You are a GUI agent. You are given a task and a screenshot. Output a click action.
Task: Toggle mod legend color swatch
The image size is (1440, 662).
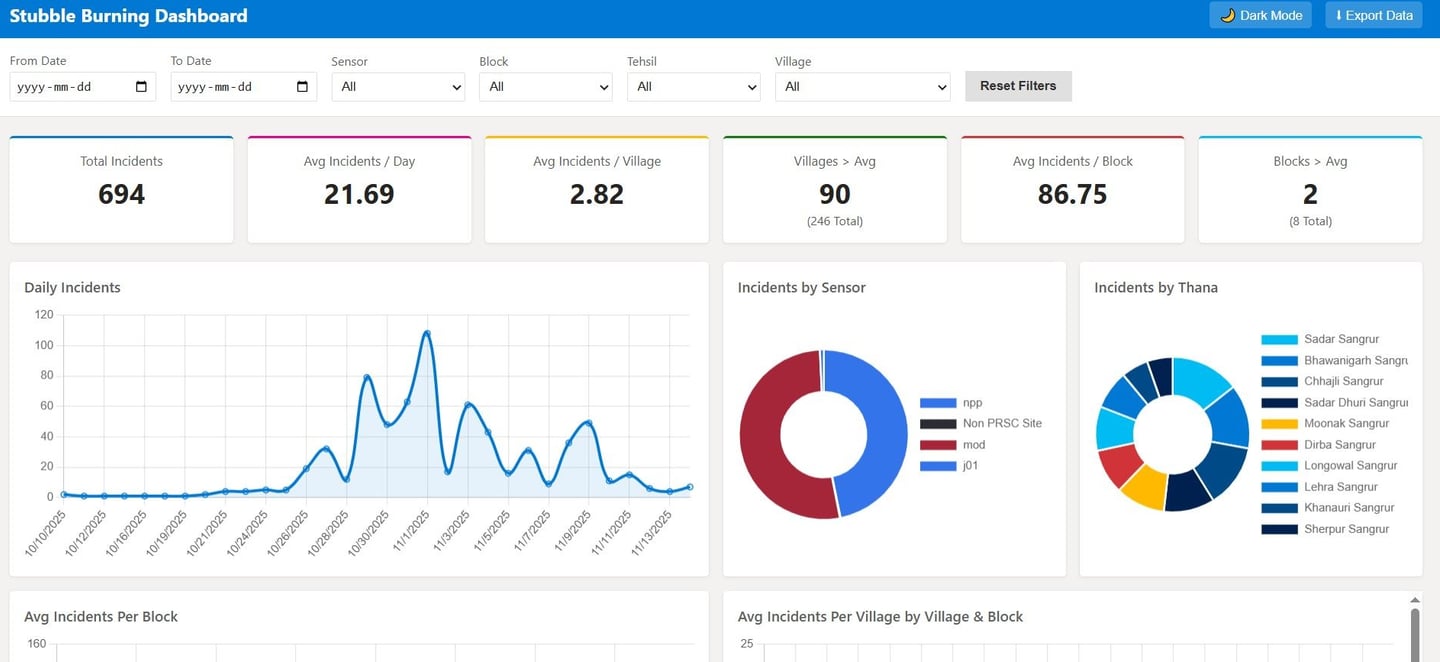(938, 445)
